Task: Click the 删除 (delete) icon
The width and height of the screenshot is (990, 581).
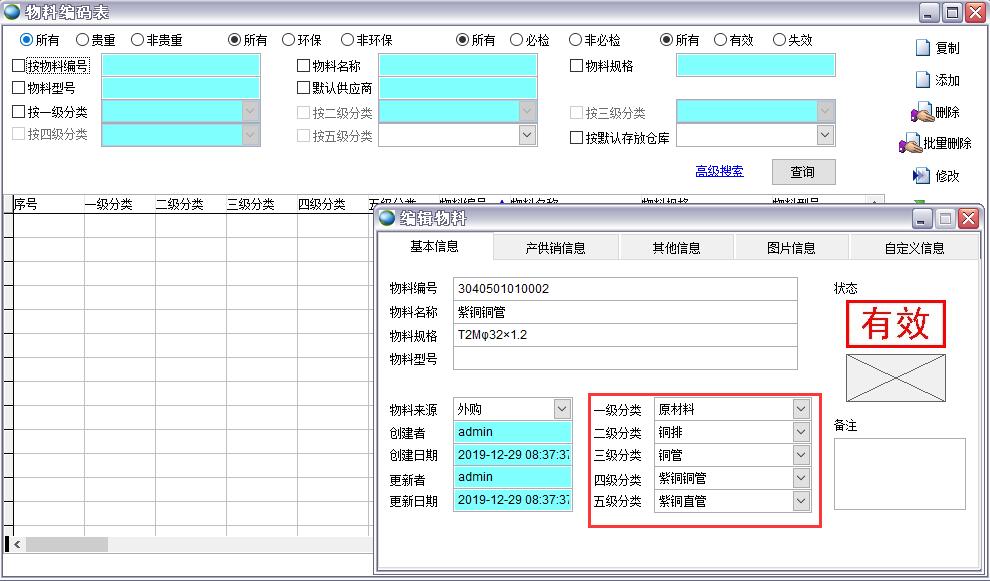Action: 921,112
